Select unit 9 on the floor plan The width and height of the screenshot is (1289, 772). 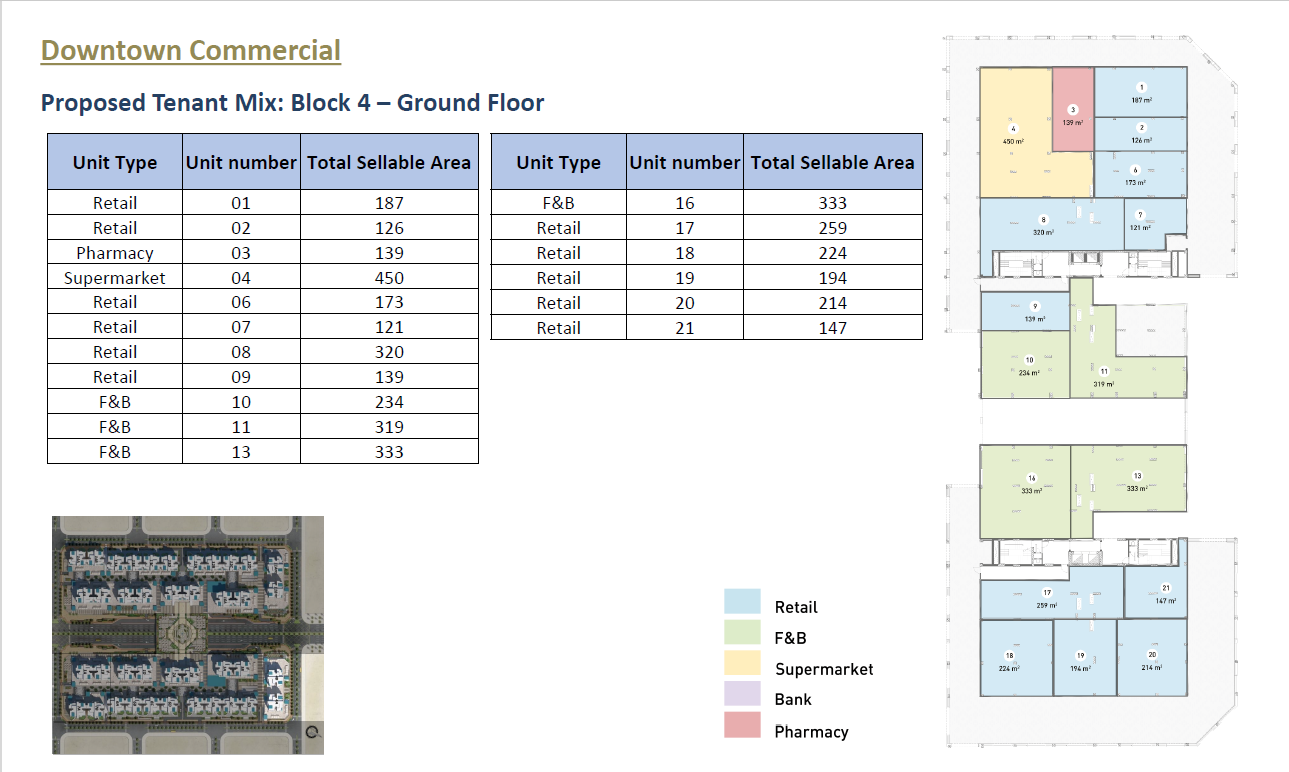pyautogui.click(x=1025, y=311)
